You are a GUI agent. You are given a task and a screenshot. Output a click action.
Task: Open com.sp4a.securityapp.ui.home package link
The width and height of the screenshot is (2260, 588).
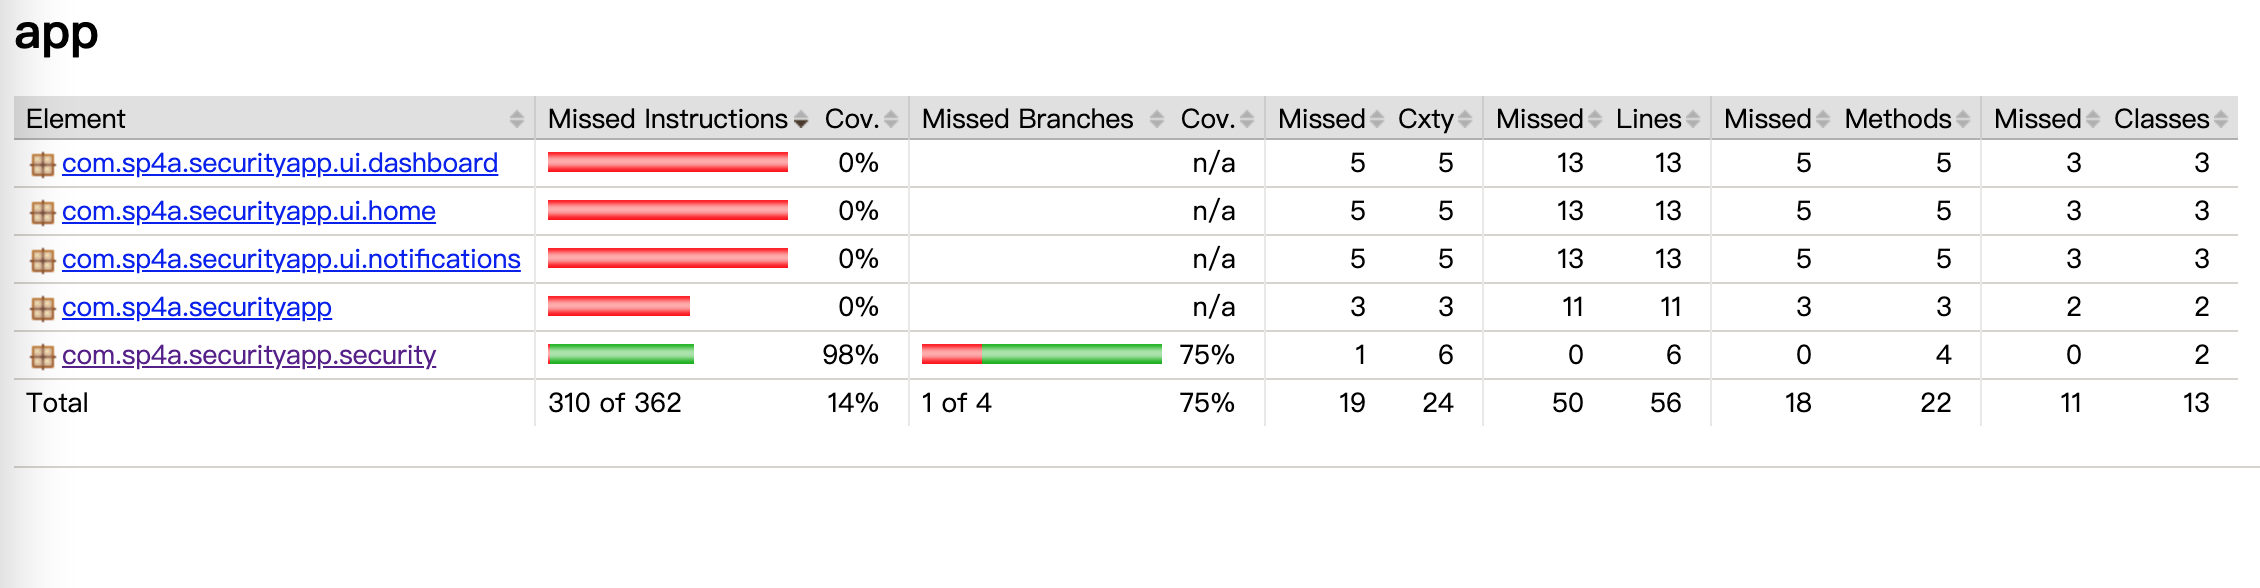point(248,211)
